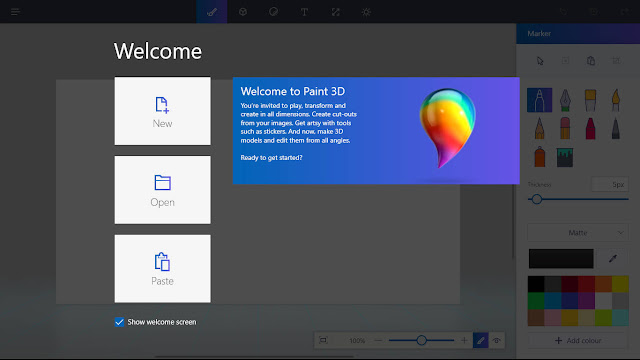
Task: Open the 3D shapes tool
Action: (x=243, y=12)
